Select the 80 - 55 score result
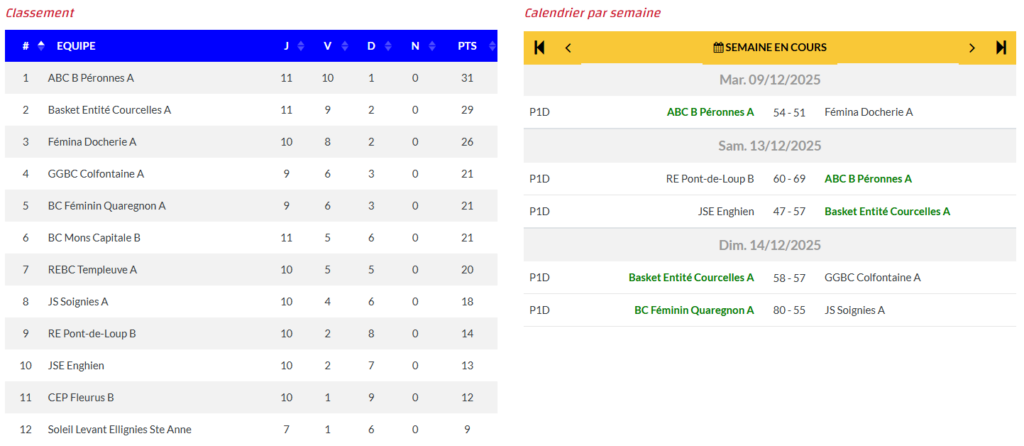The image size is (1024, 446). (x=789, y=310)
